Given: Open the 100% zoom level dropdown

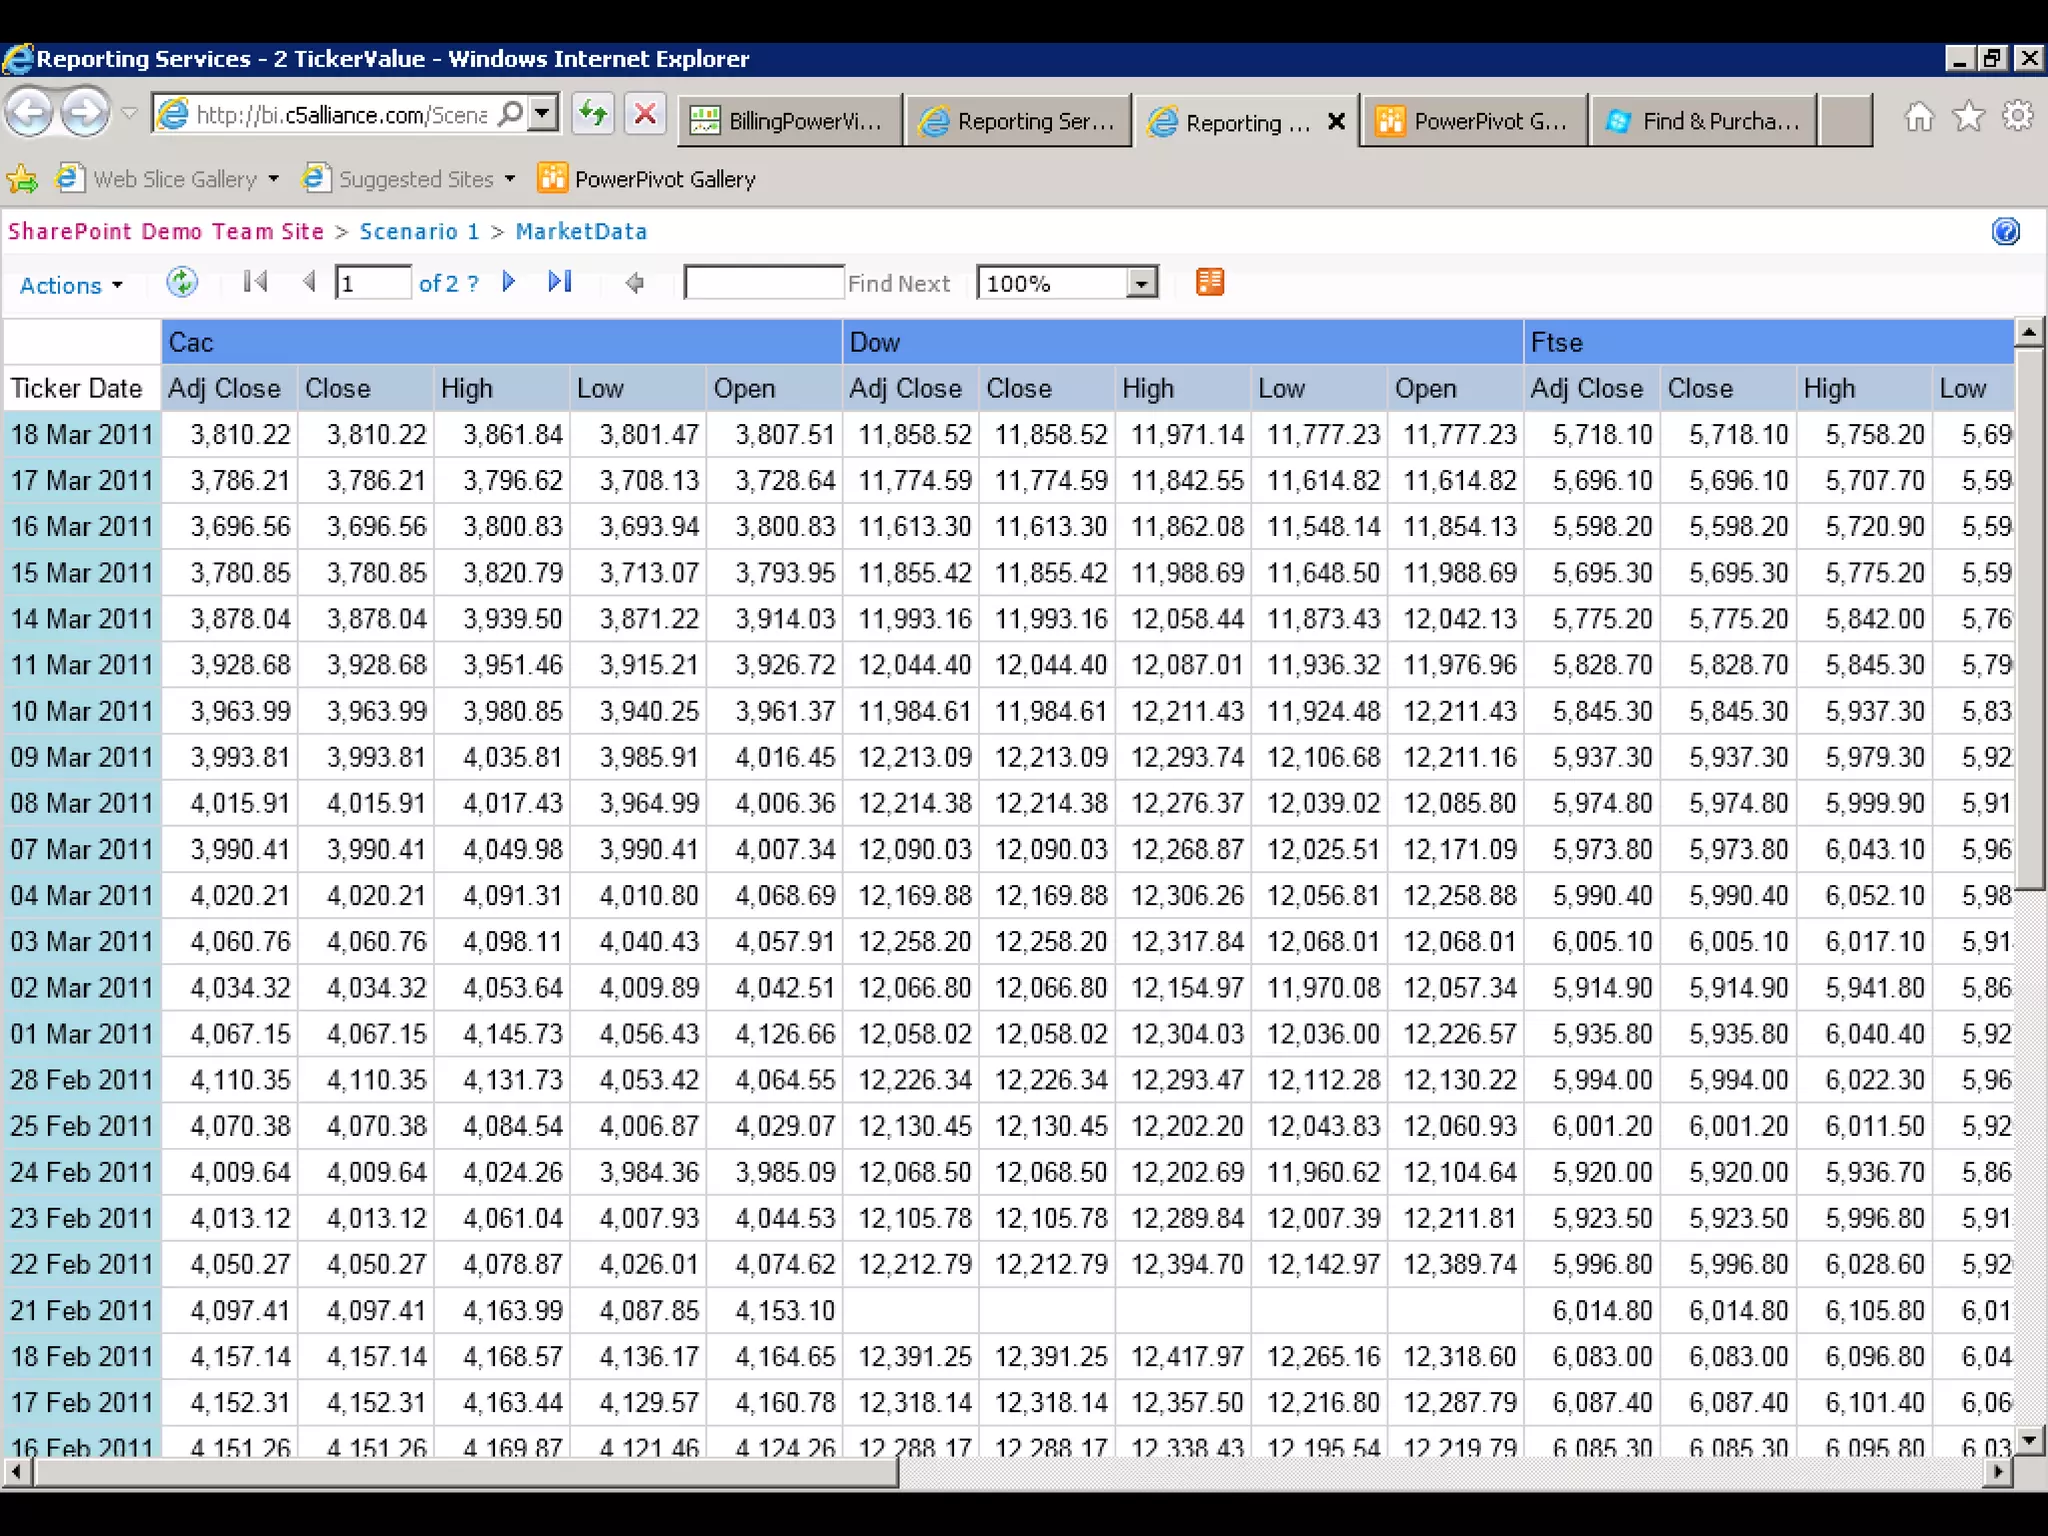Looking at the screenshot, I should point(1140,284).
